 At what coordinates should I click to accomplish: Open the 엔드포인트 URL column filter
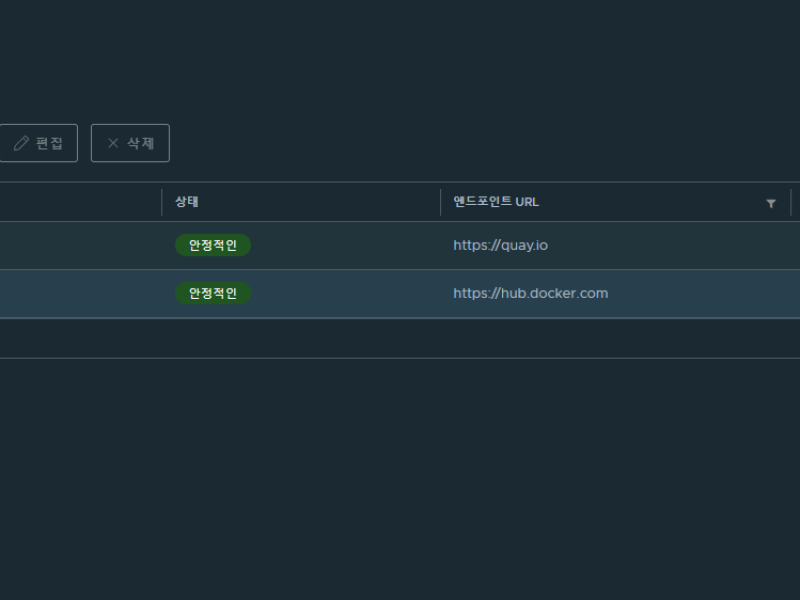pos(771,203)
